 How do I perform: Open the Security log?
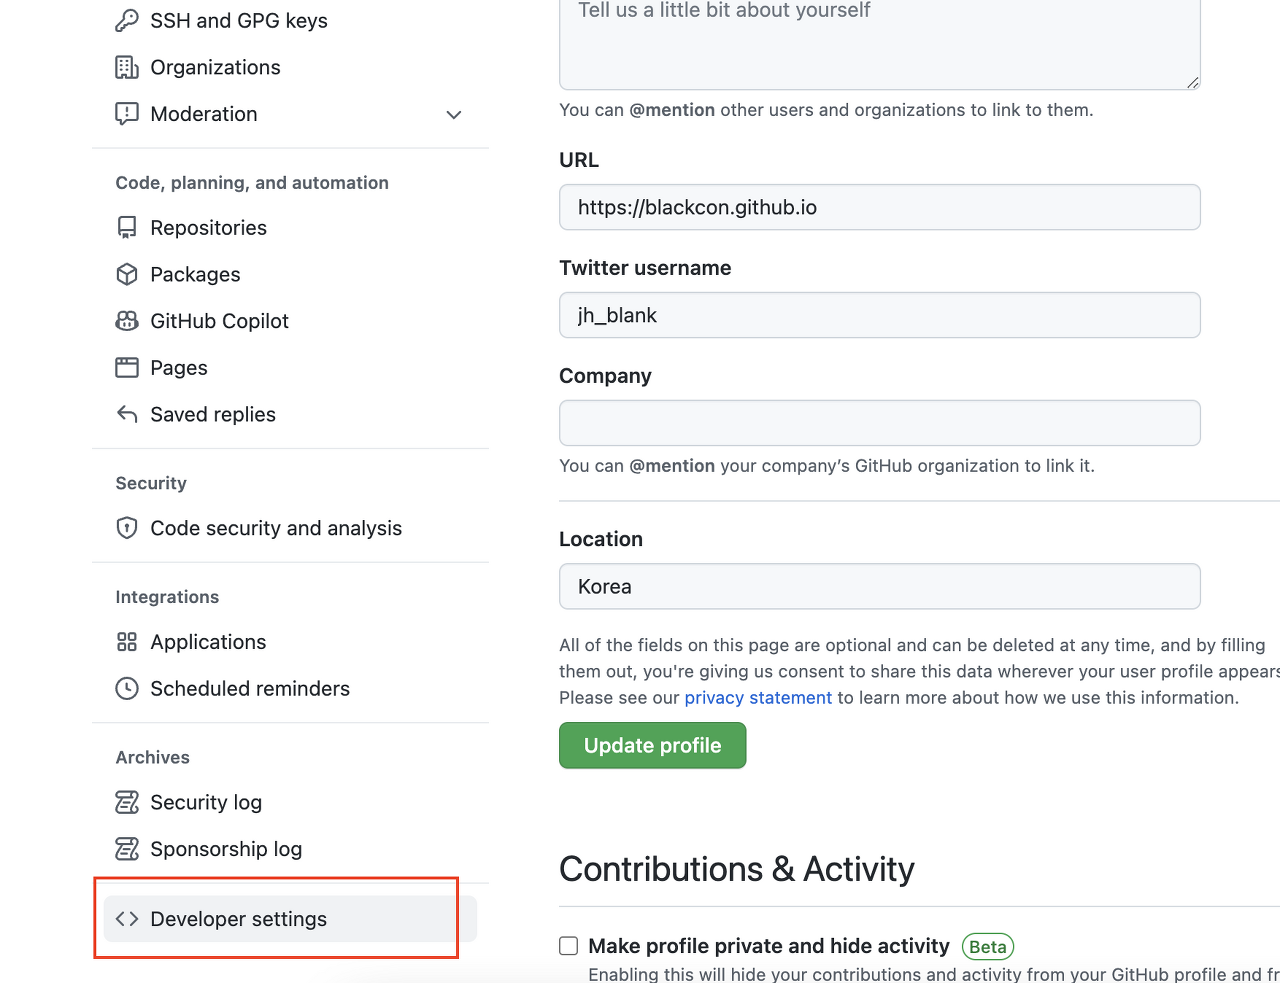point(206,802)
